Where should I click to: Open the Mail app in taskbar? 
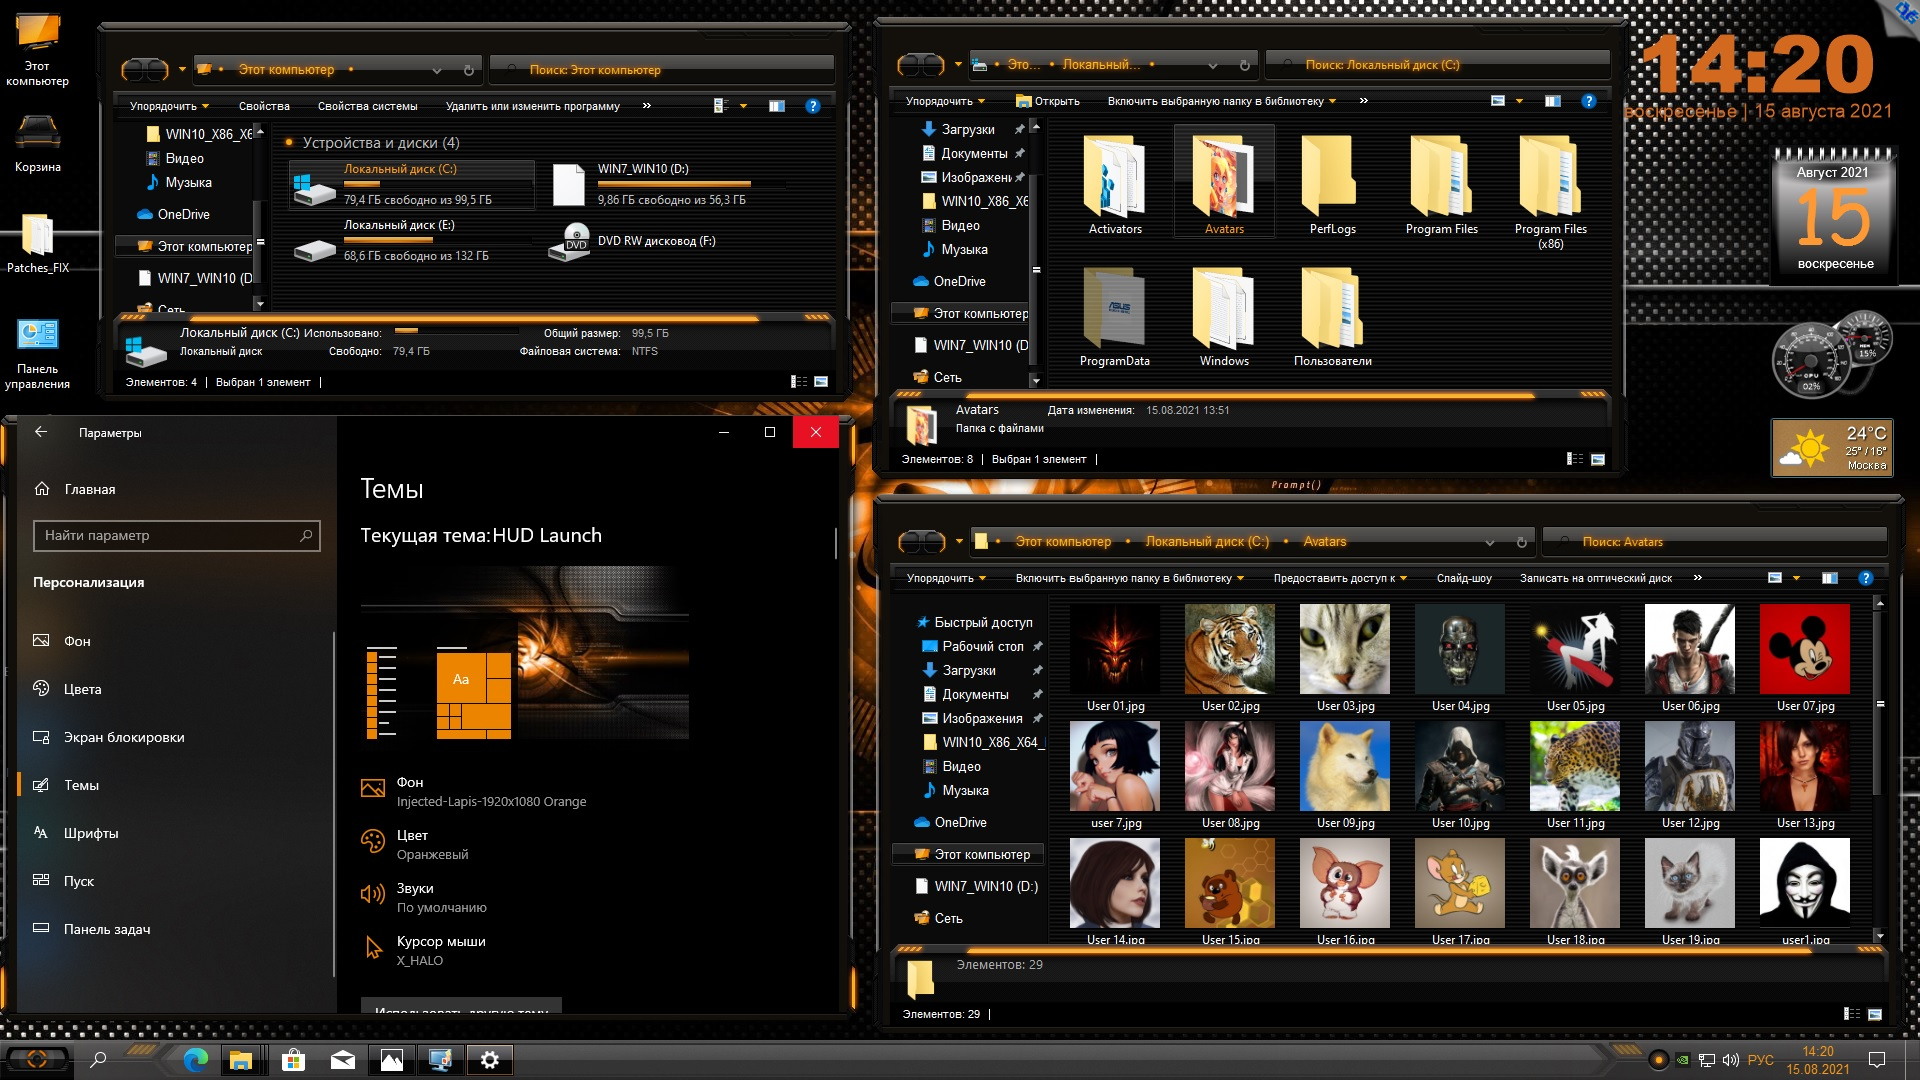click(x=343, y=1060)
